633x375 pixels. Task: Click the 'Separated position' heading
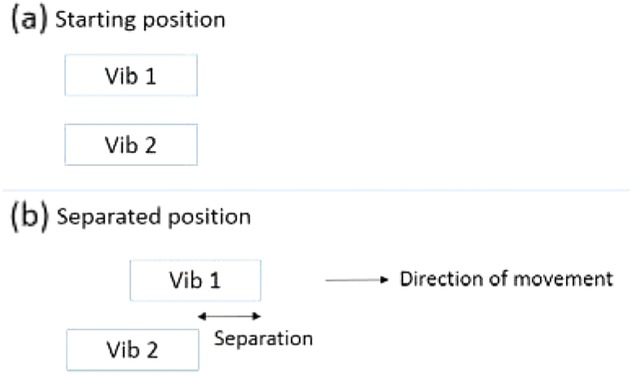(x=154, y=217)
